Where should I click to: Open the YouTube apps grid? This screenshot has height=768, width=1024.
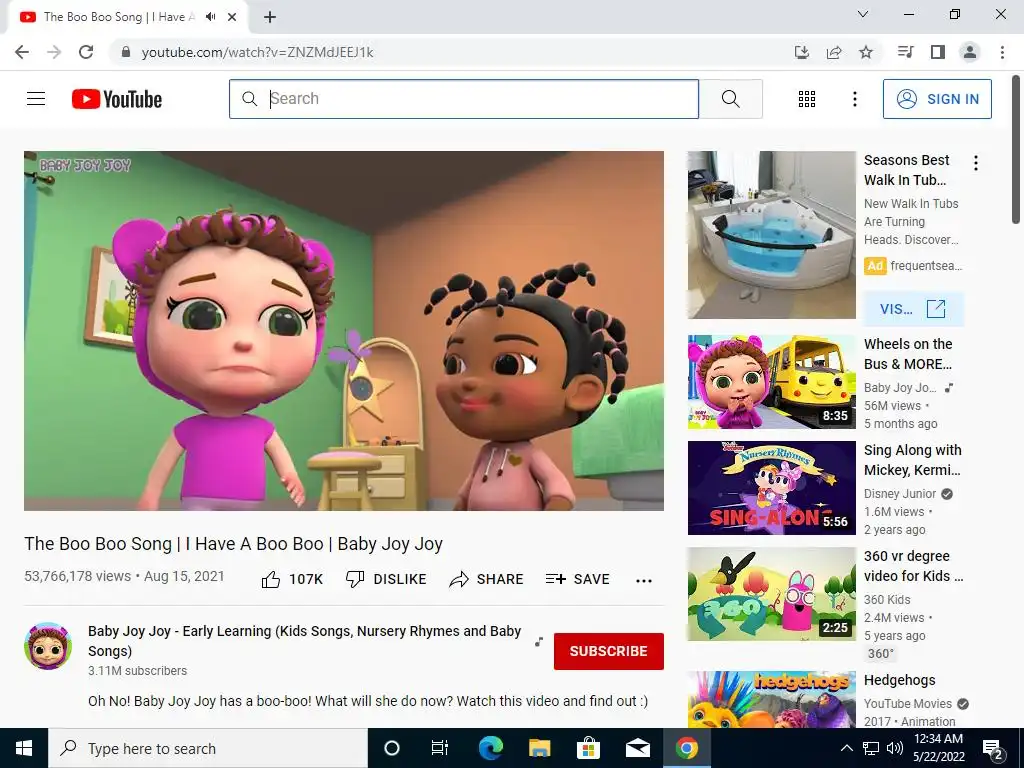(x=807, y=99)
